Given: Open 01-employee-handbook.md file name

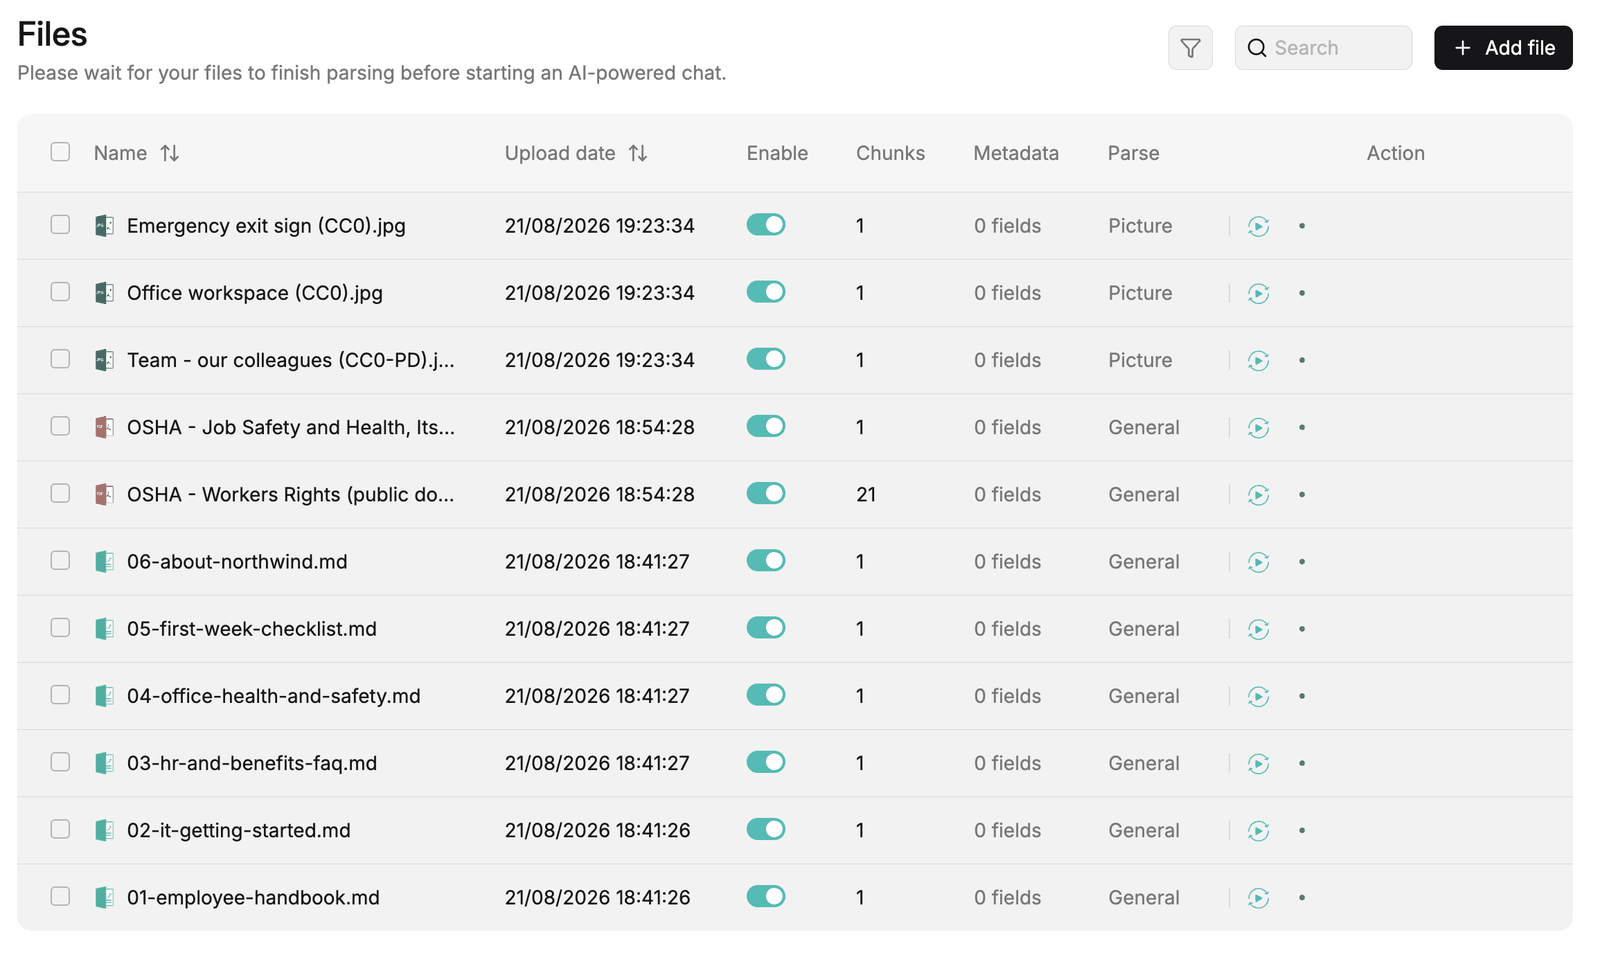Looking at the screenshot, I should coord(253,898).
